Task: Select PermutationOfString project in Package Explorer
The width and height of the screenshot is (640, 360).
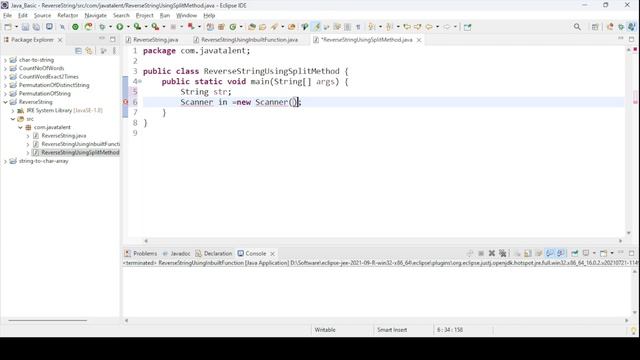Action: point(45,93)
